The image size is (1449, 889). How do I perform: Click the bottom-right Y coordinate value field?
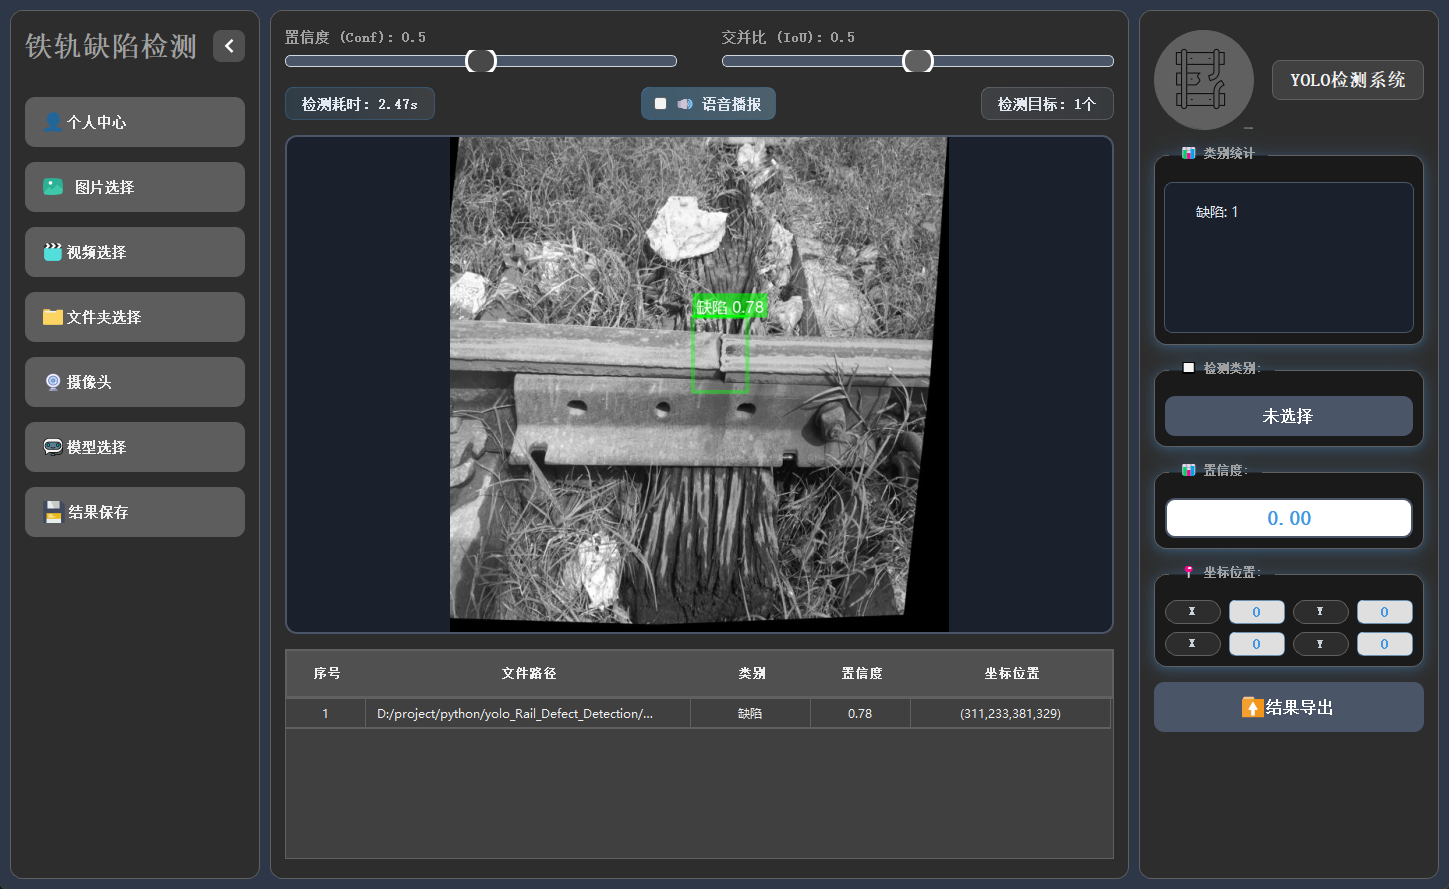[1385, 643]
